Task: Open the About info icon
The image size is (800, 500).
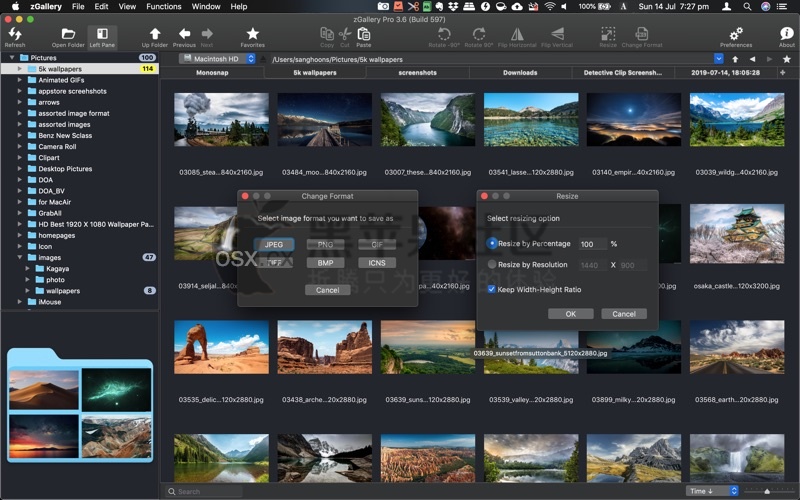Action: point(786,34)
